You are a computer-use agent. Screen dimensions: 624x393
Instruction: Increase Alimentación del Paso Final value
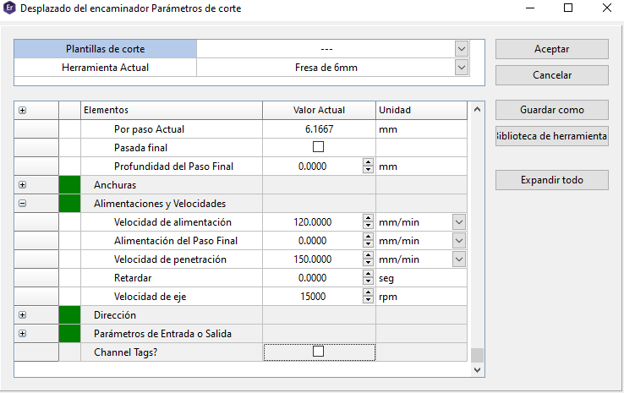(368, 237)
